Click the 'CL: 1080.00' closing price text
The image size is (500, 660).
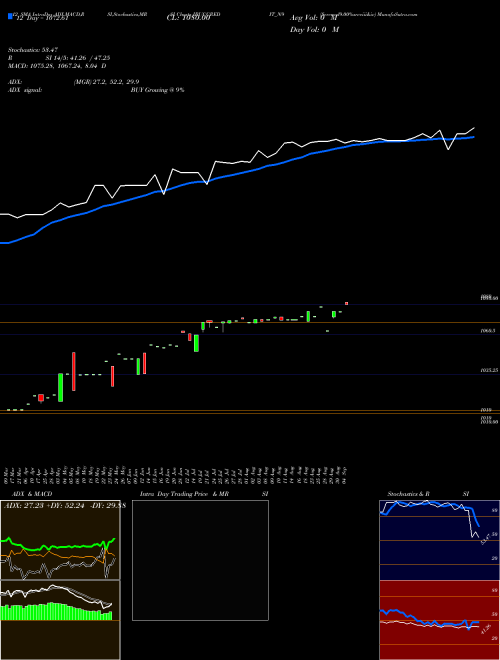[188, 18]
